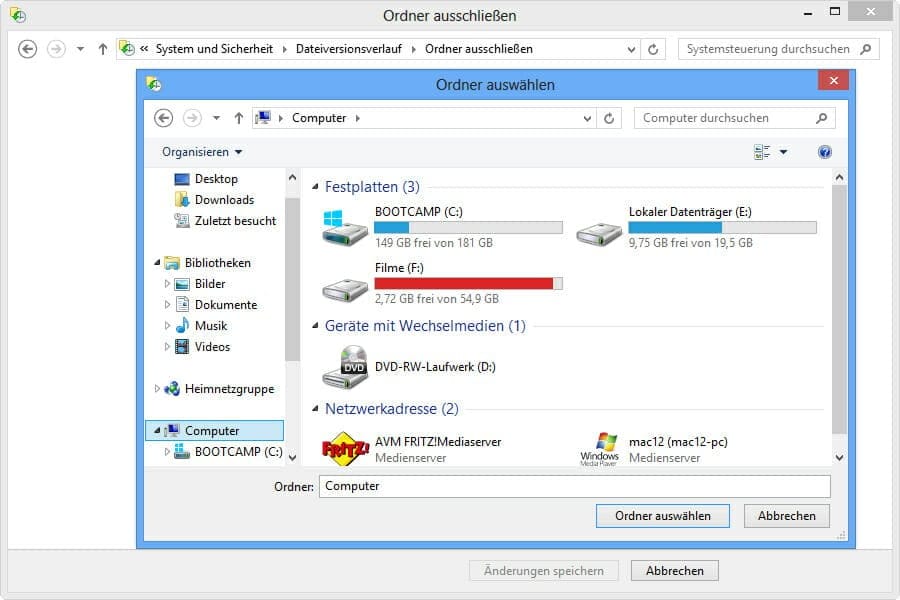Click the Ordner auswählen button
This screenshot has width=900, height=600.
663,516
